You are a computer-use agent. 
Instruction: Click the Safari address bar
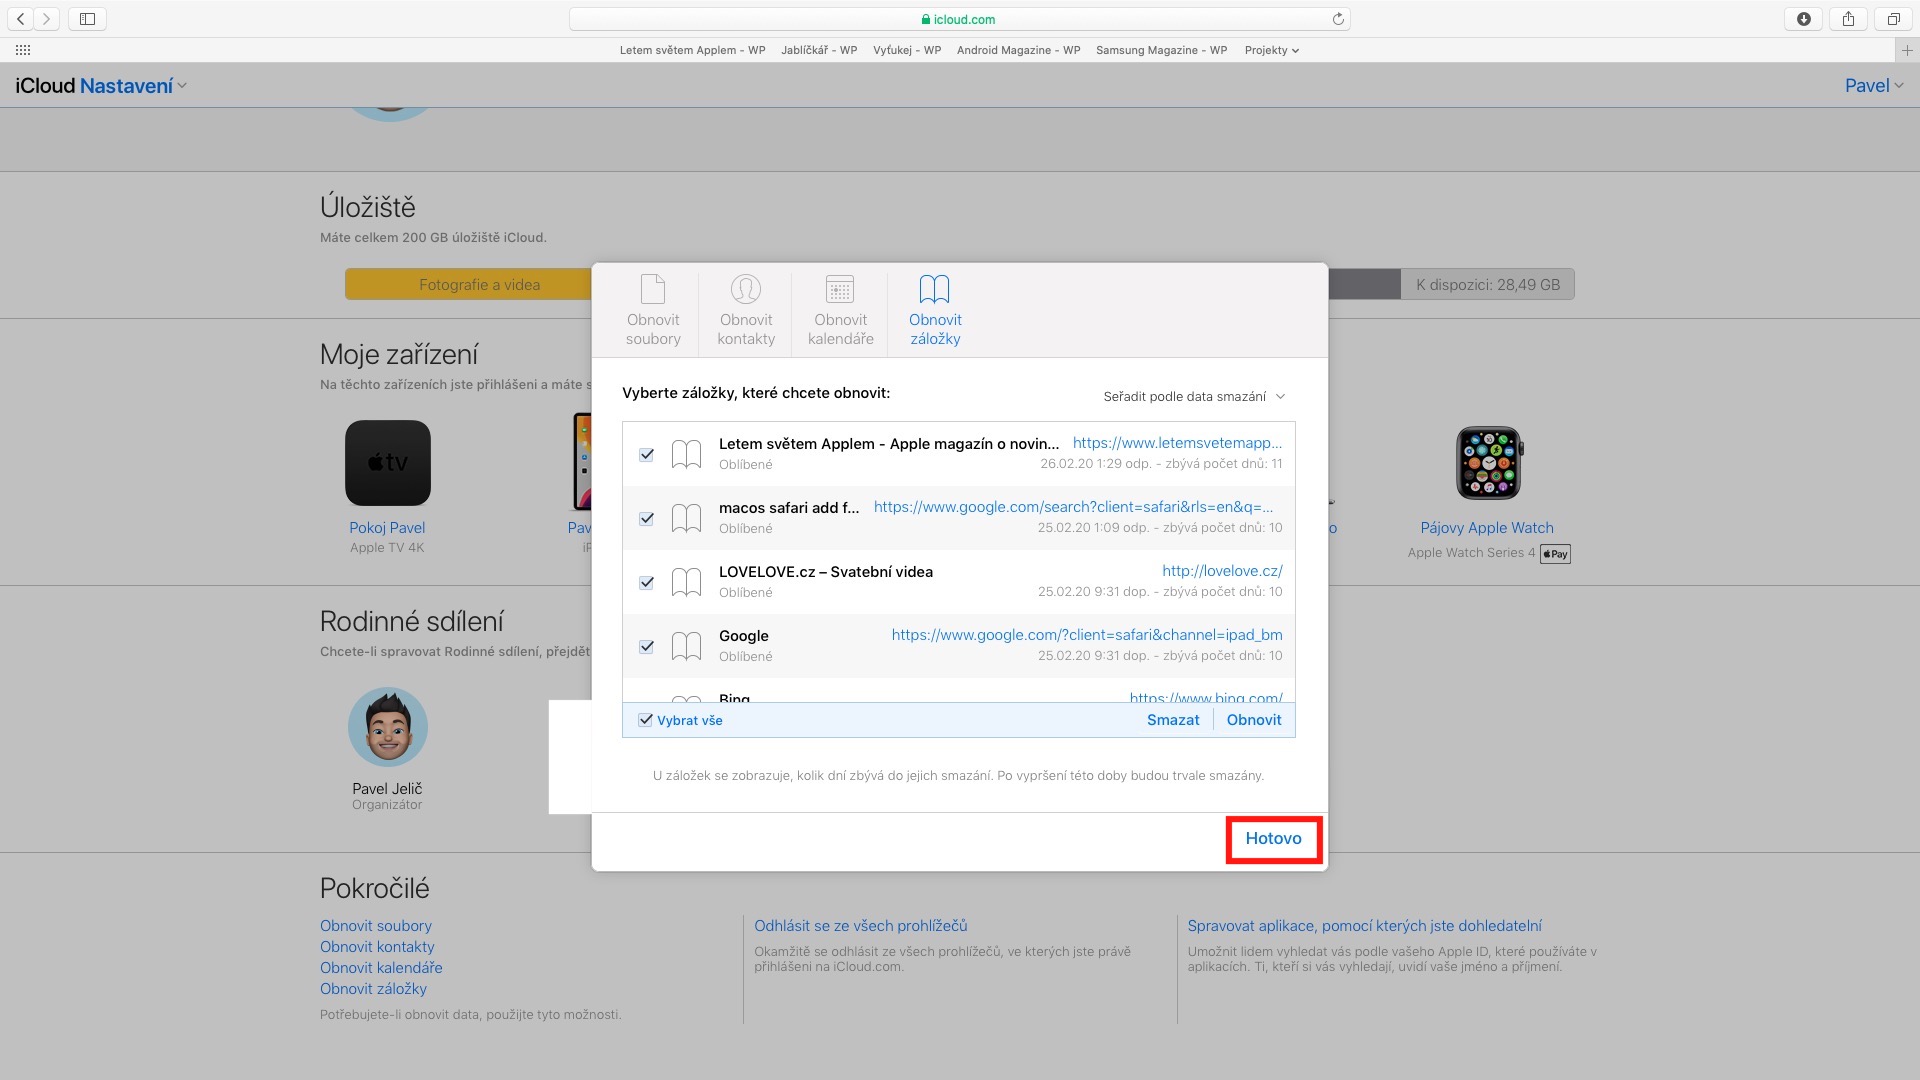(958, 19)
